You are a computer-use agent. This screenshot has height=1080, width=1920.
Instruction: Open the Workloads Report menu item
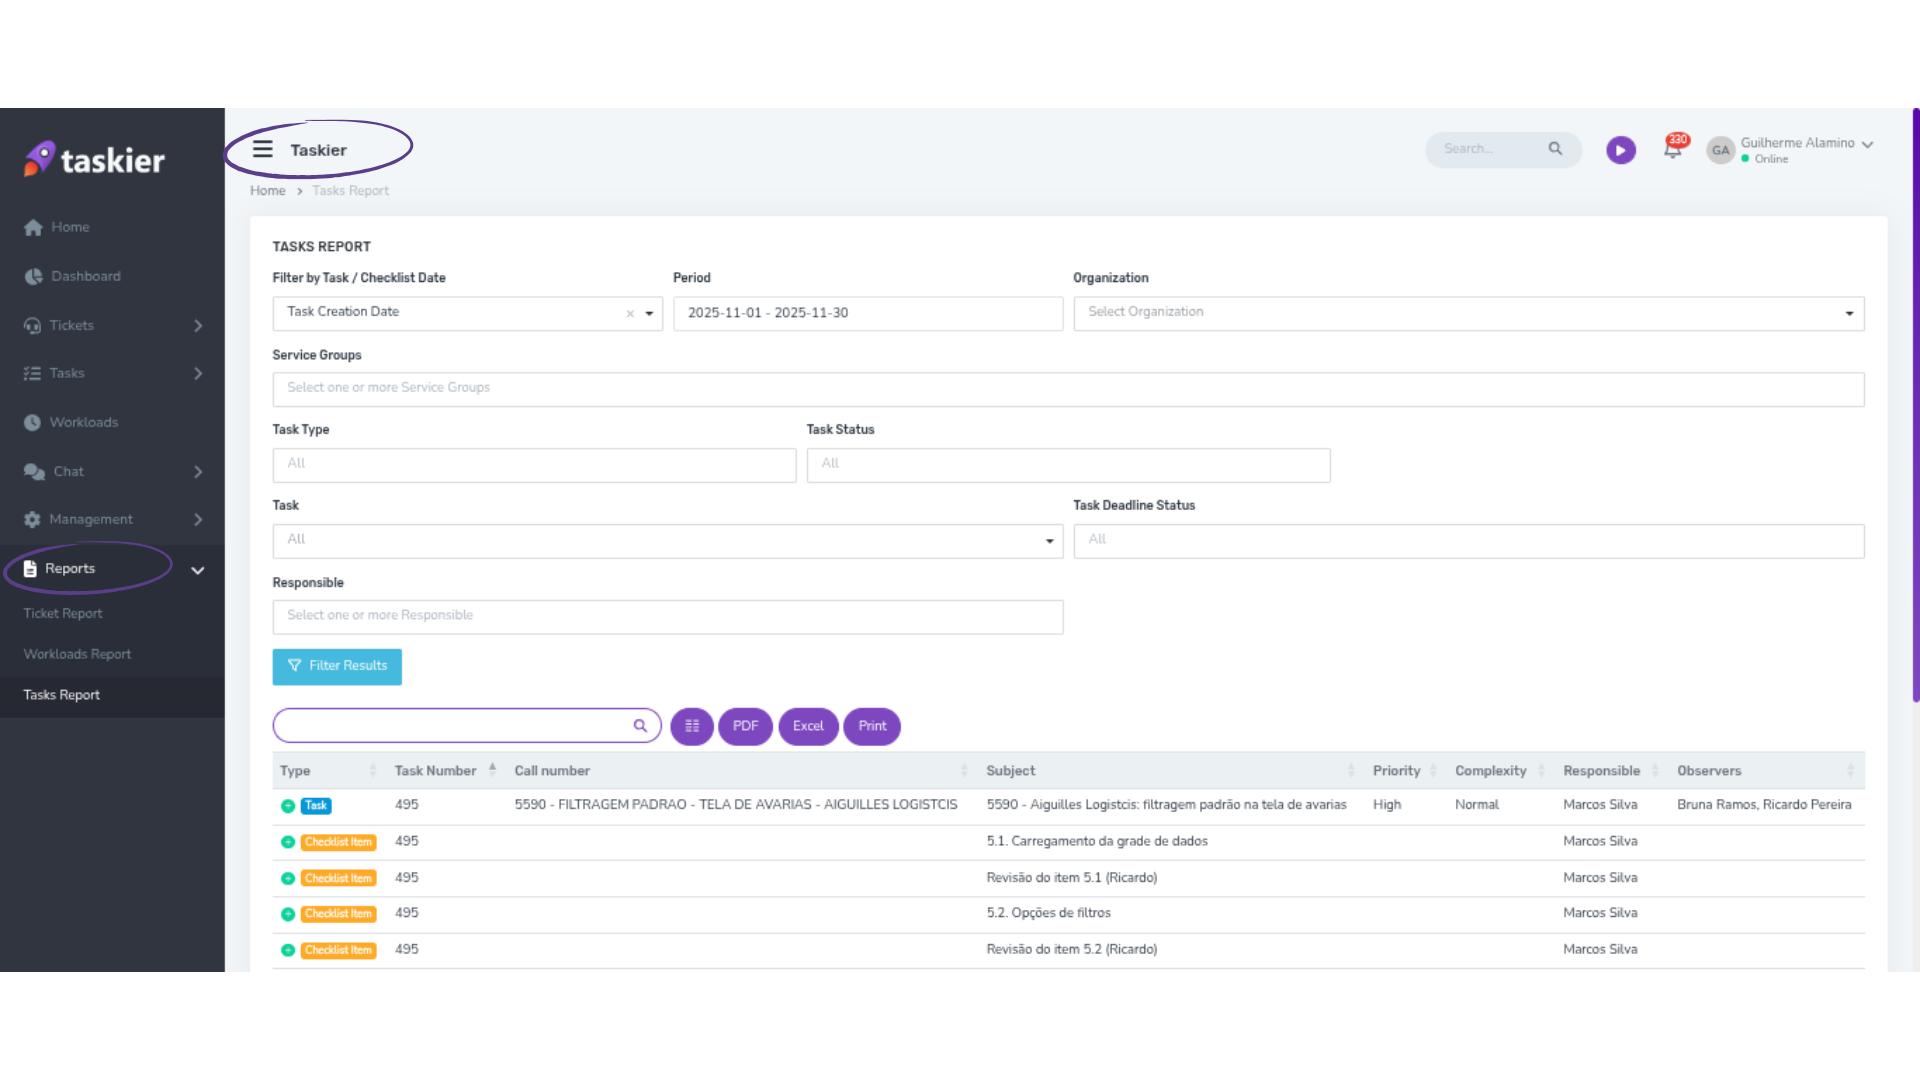tap(77, 654)
